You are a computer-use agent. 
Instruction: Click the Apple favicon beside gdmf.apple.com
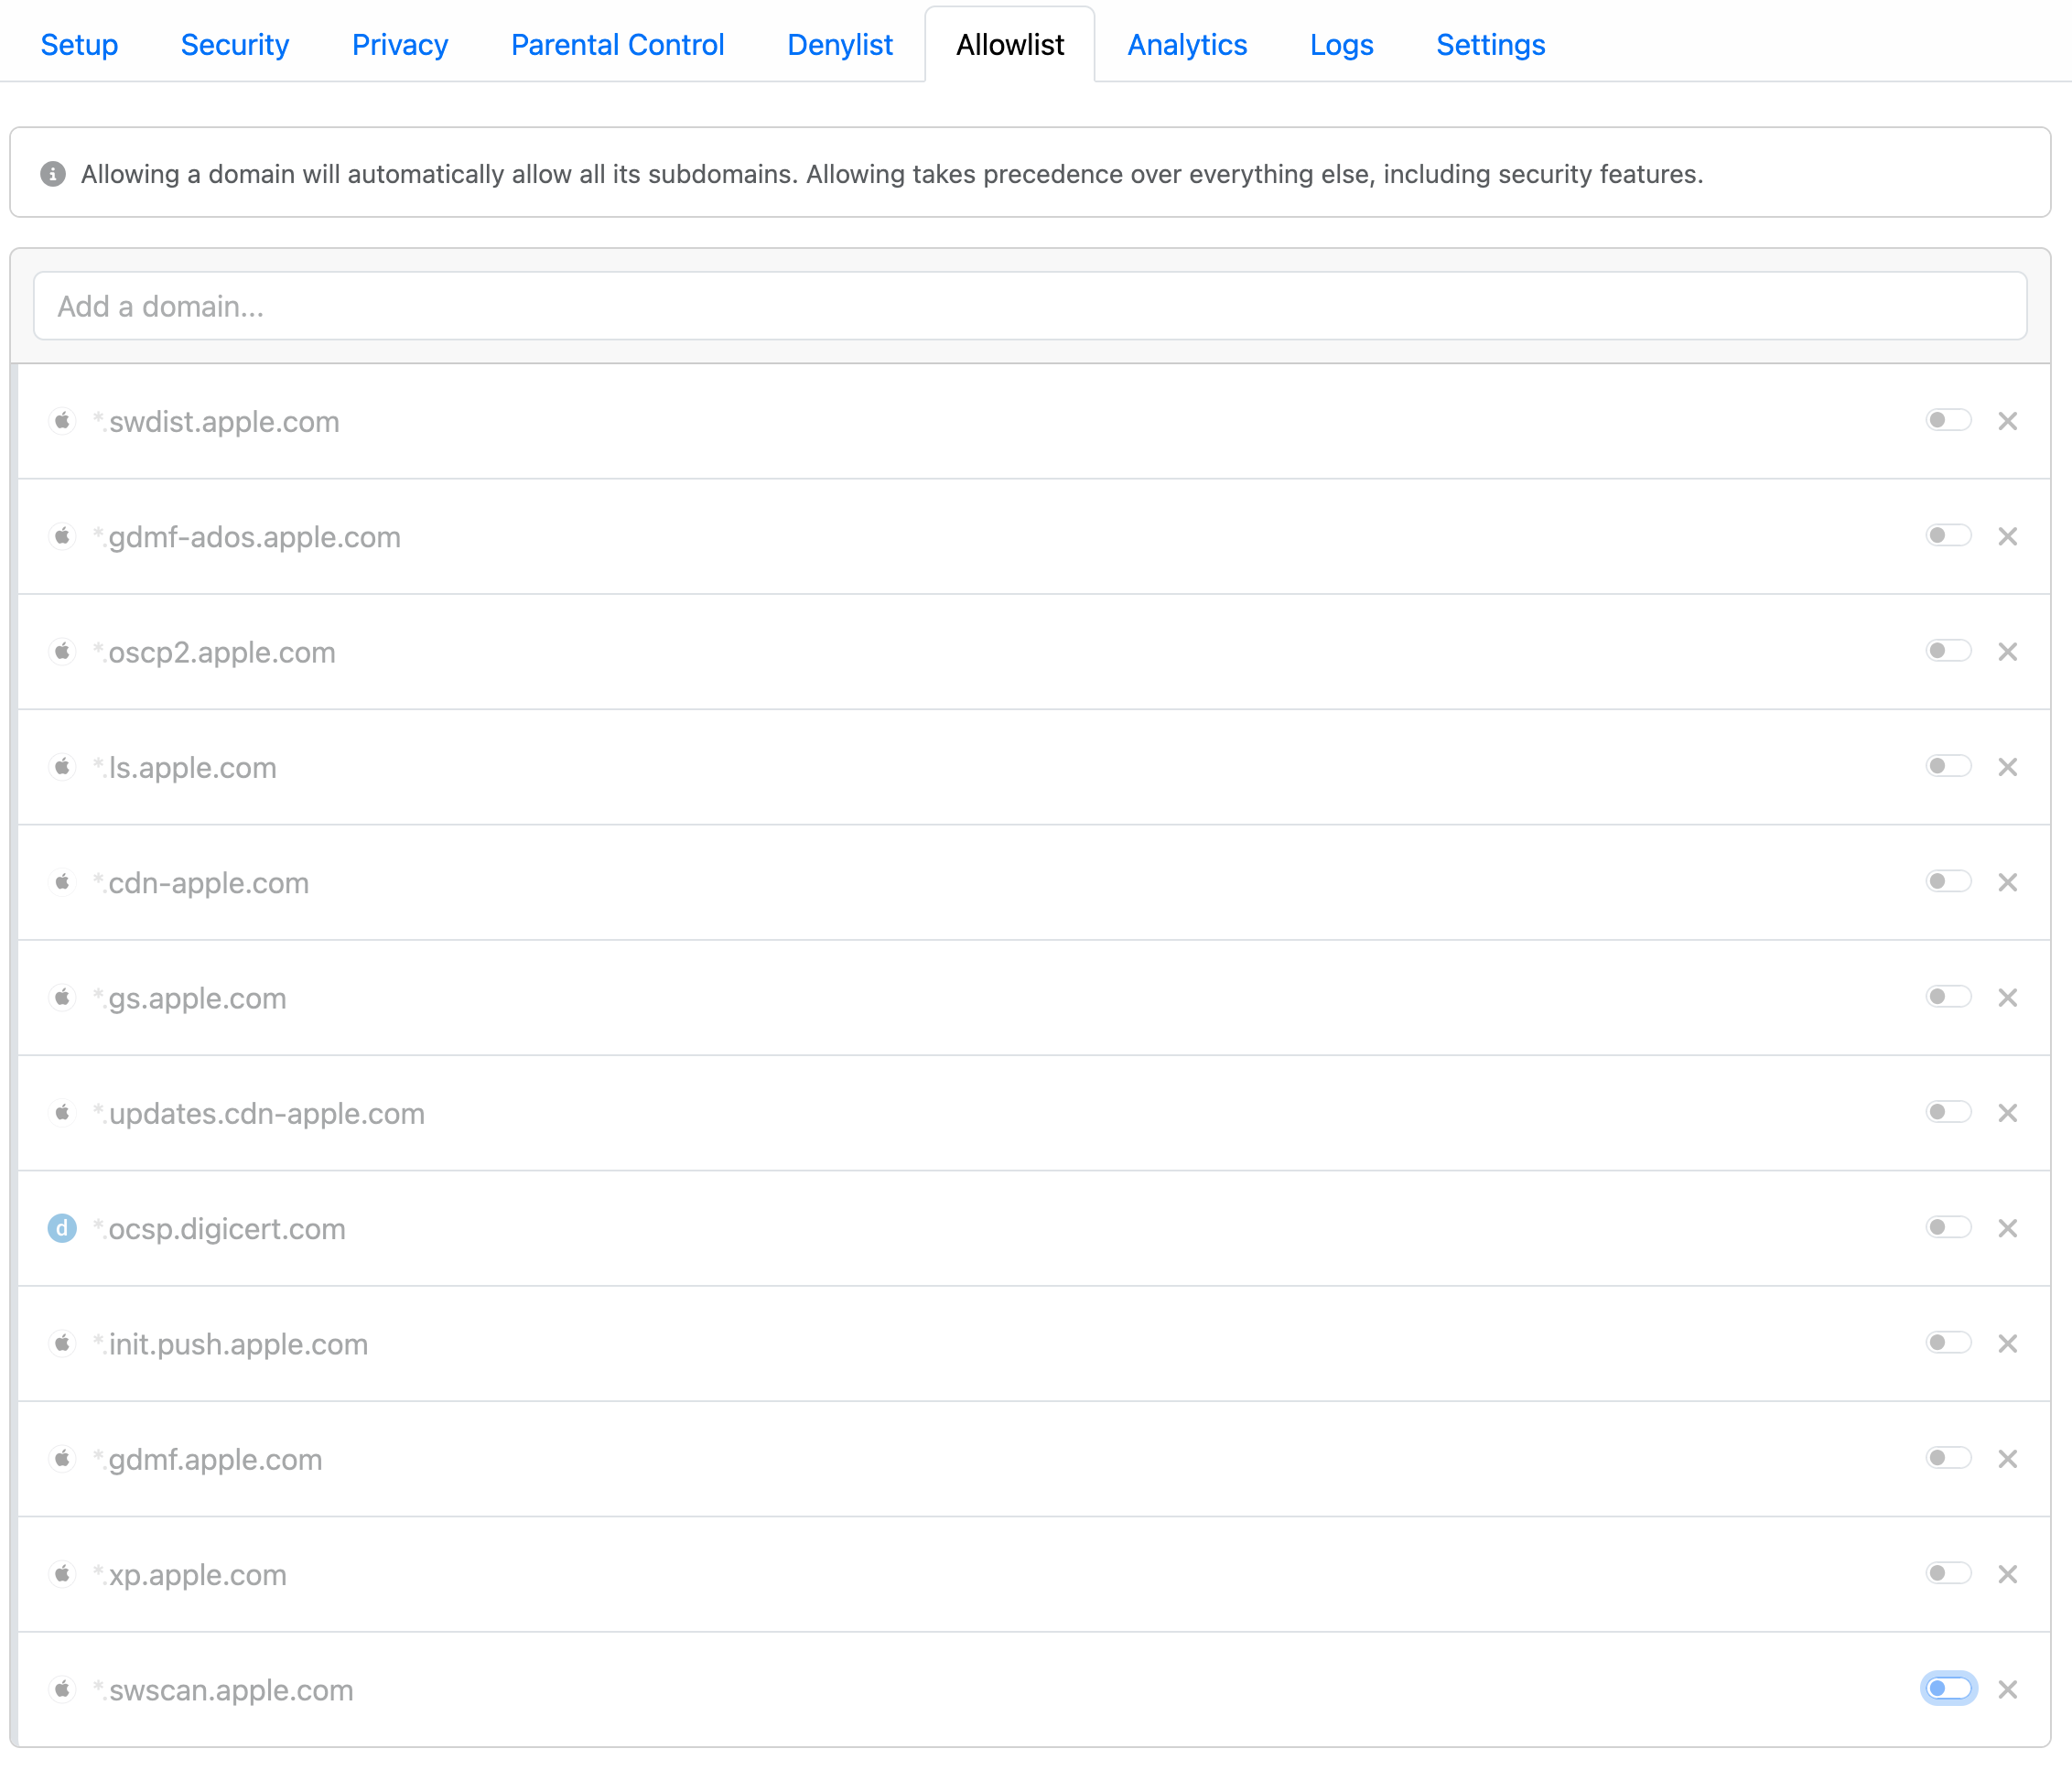pos(62,1459)
